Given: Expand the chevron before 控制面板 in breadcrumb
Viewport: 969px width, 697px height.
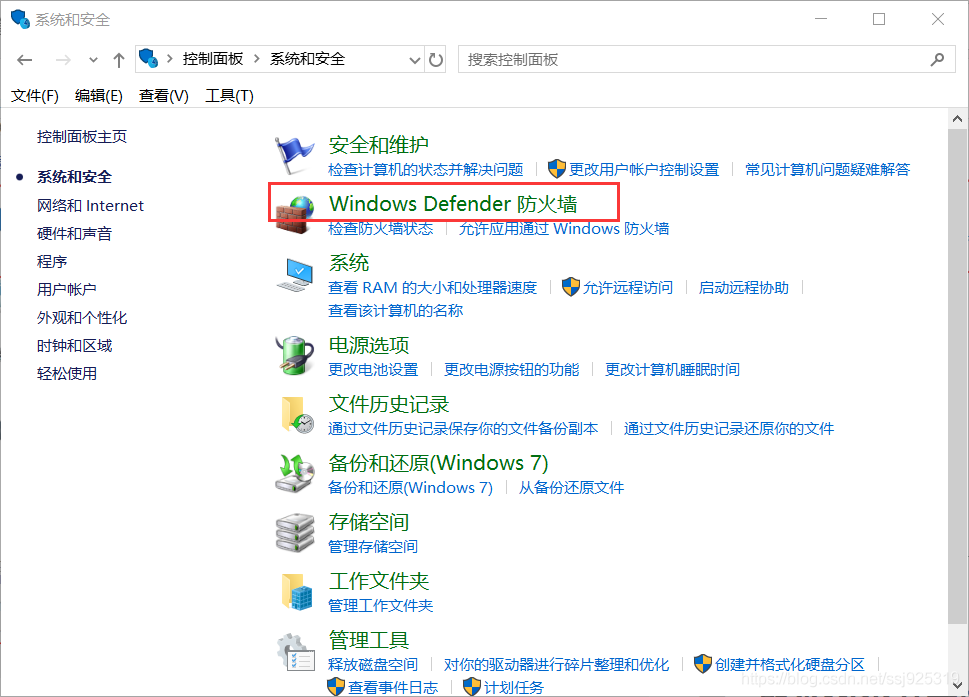Looking at the screenshot, I should coord(169,59).
